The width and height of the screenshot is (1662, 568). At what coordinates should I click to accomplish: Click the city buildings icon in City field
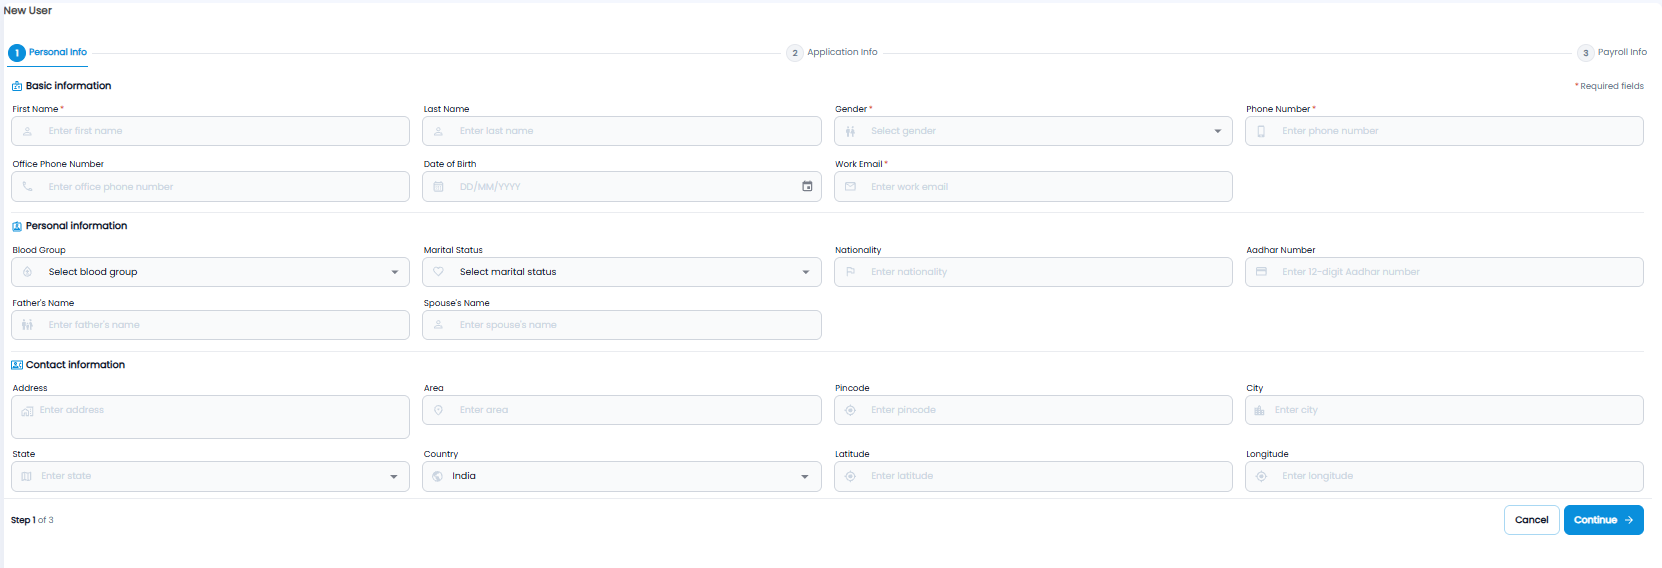1259,410
